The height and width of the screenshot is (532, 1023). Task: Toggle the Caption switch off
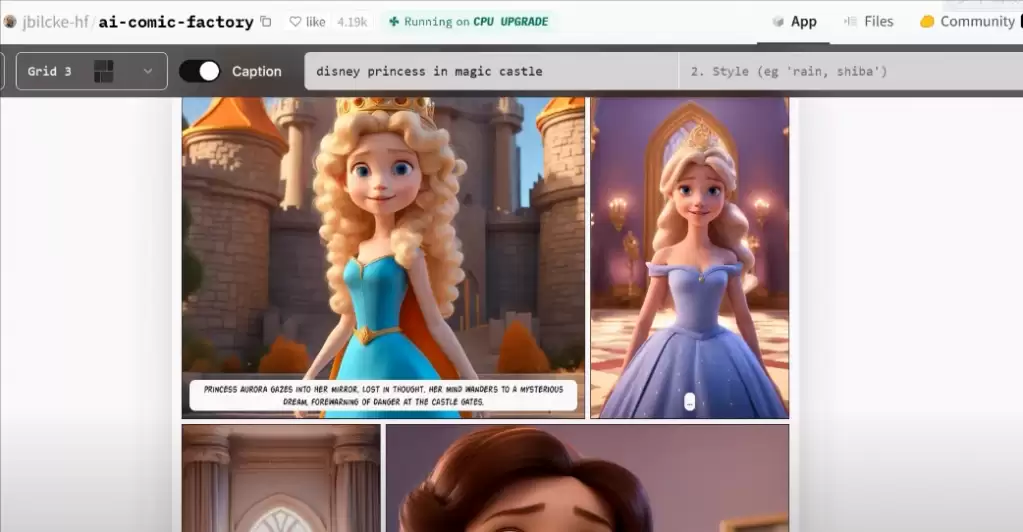pyautogui.click(x=200, y=71)
